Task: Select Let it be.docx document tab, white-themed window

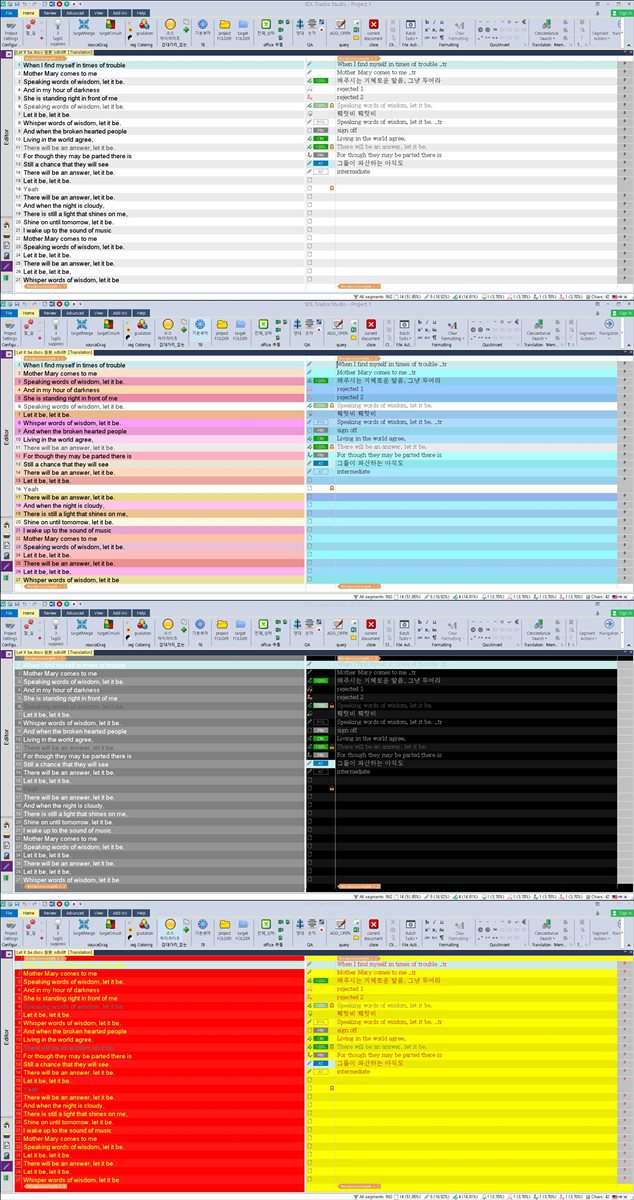Action: point(53,52)
